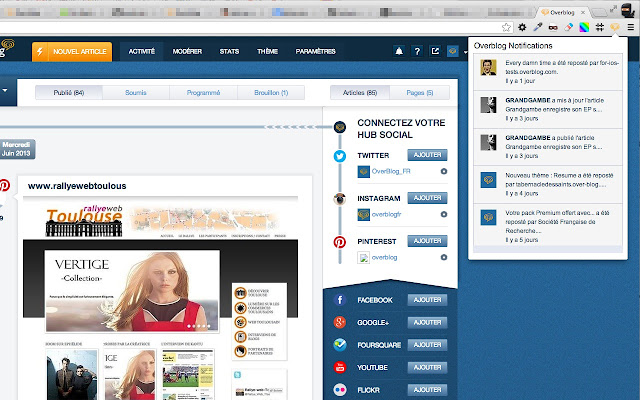Click the Connectez votre hub social logo icon
The height and width of the screenshot is (400, 640).
340,127
